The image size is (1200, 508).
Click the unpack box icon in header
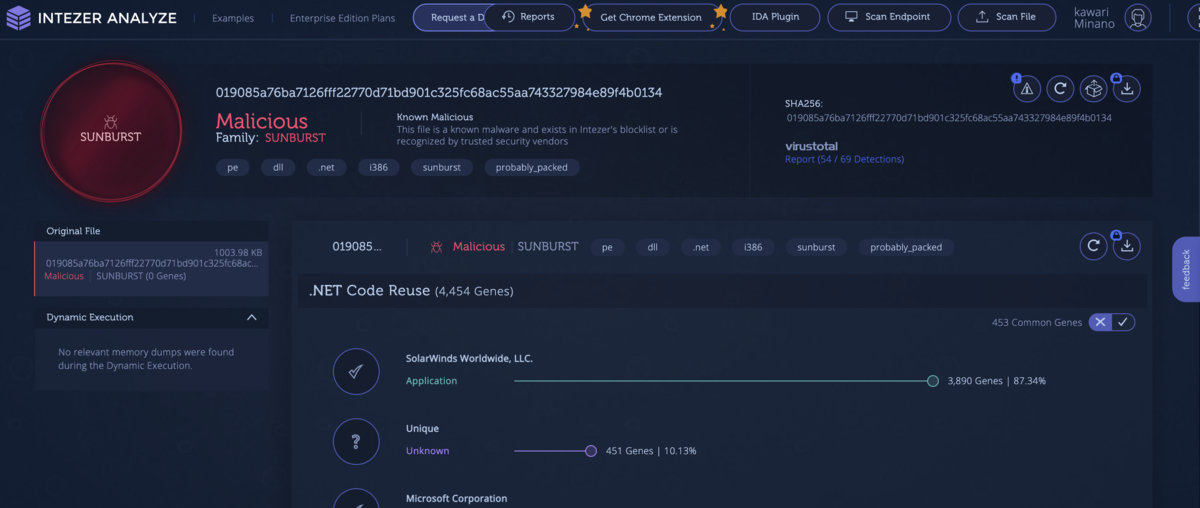coord(1094,89)
